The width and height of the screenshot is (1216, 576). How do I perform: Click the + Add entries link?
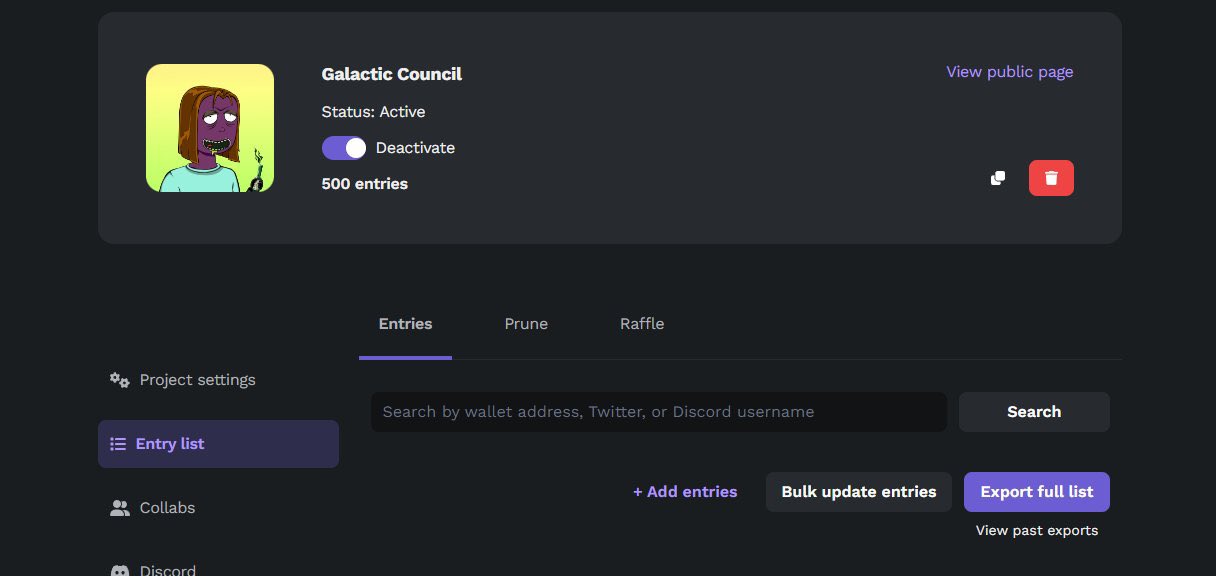coord(685,492)
